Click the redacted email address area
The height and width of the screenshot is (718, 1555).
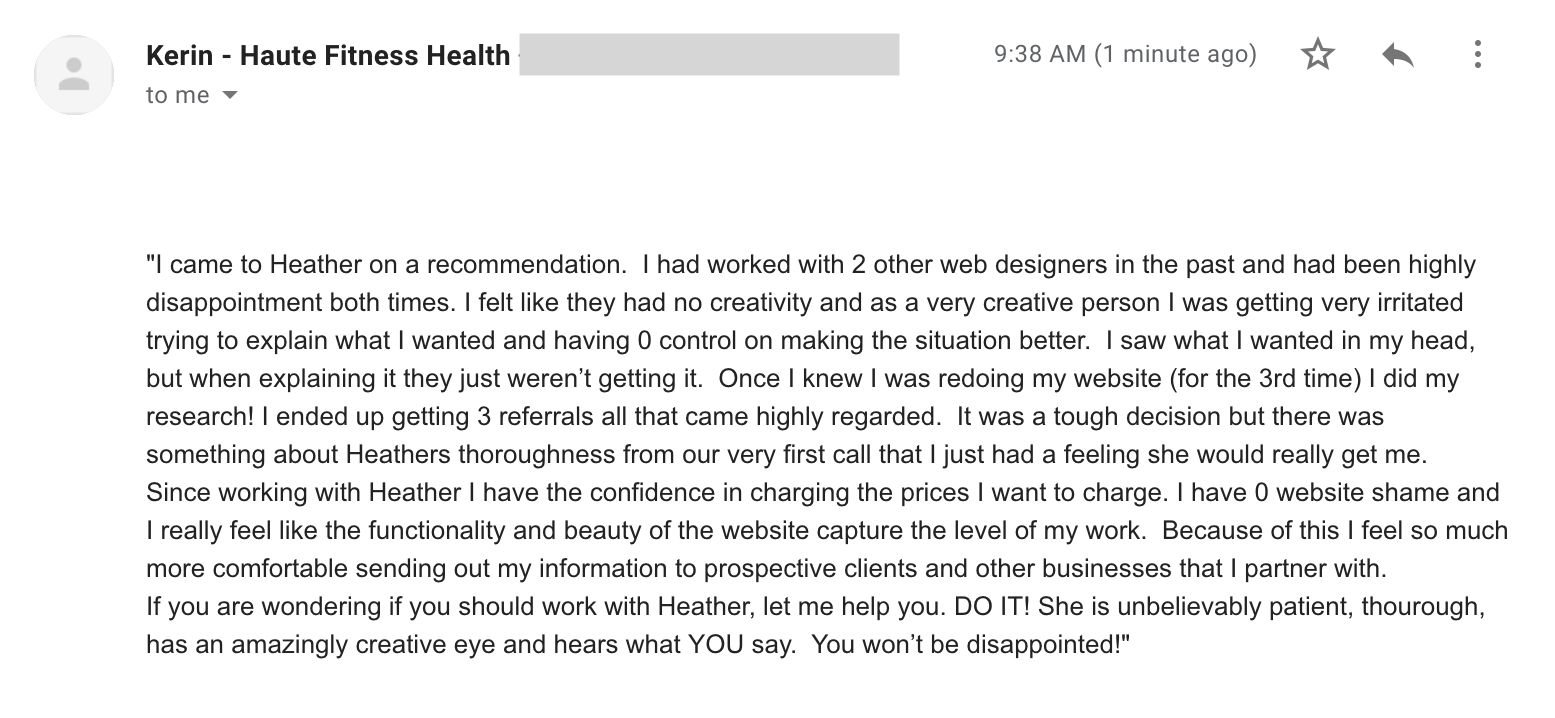click(x=712, y=55)
